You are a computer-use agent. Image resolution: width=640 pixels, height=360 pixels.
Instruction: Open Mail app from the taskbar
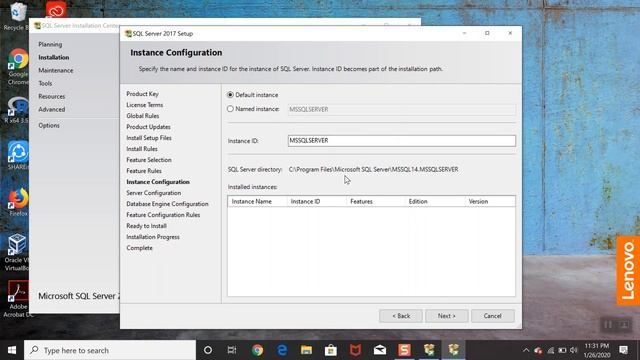(x=380, y=350)
